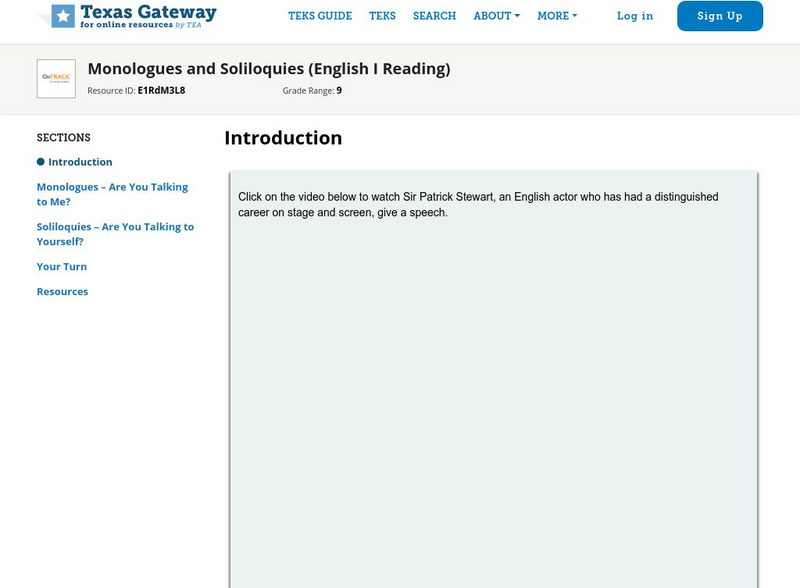The image size is (800, 588).
Task: Open the Resources section link
Action: coord(63,291)
